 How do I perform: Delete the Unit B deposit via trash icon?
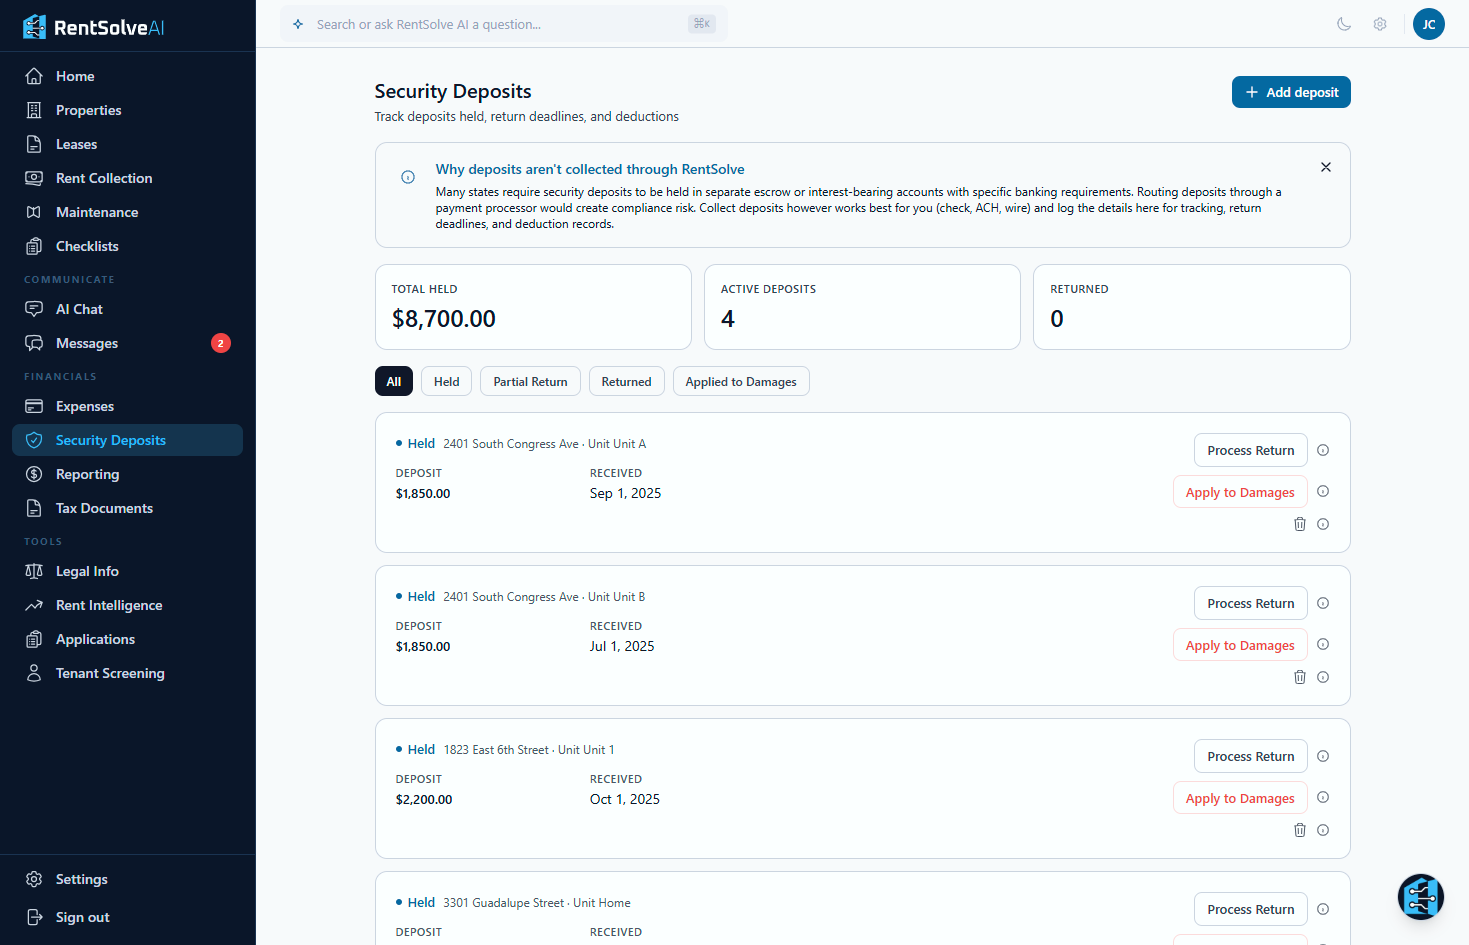tap(1299, 677)
